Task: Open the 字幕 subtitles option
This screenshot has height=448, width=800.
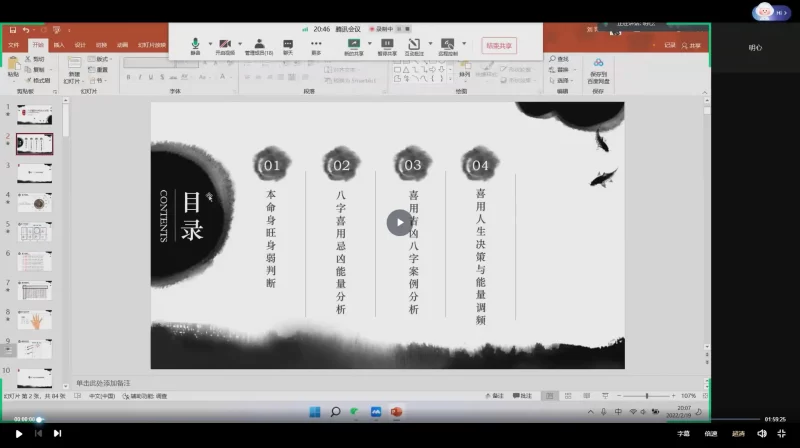Action: click(684, 433)
